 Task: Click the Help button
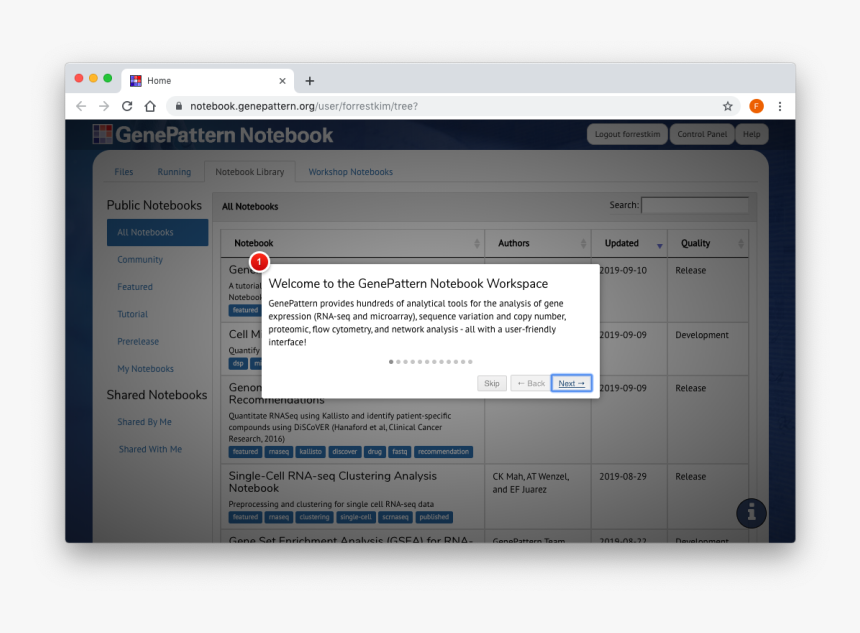(751, 134)
